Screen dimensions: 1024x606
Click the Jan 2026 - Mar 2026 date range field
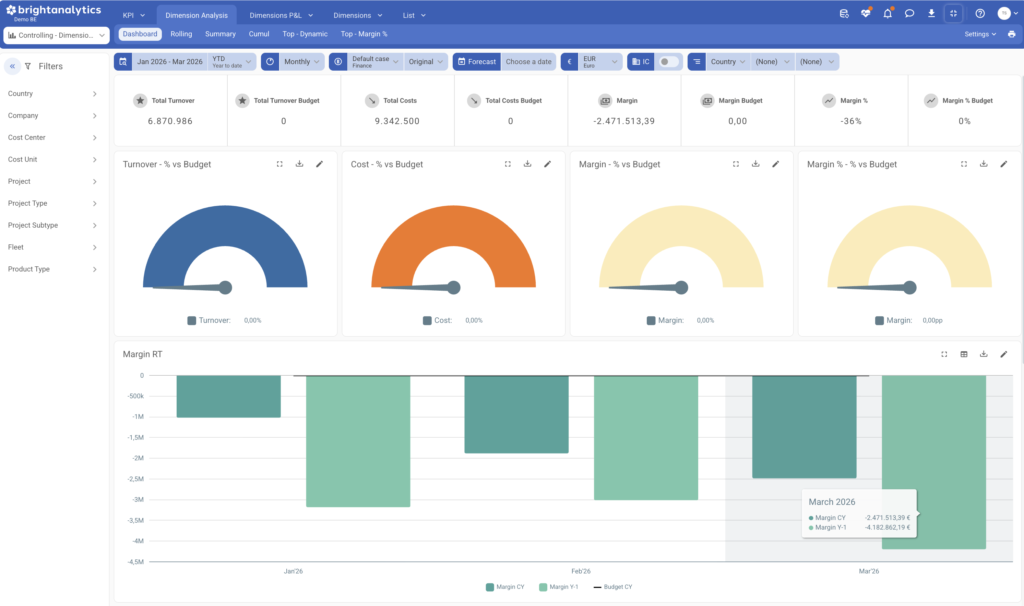point(169,61)
